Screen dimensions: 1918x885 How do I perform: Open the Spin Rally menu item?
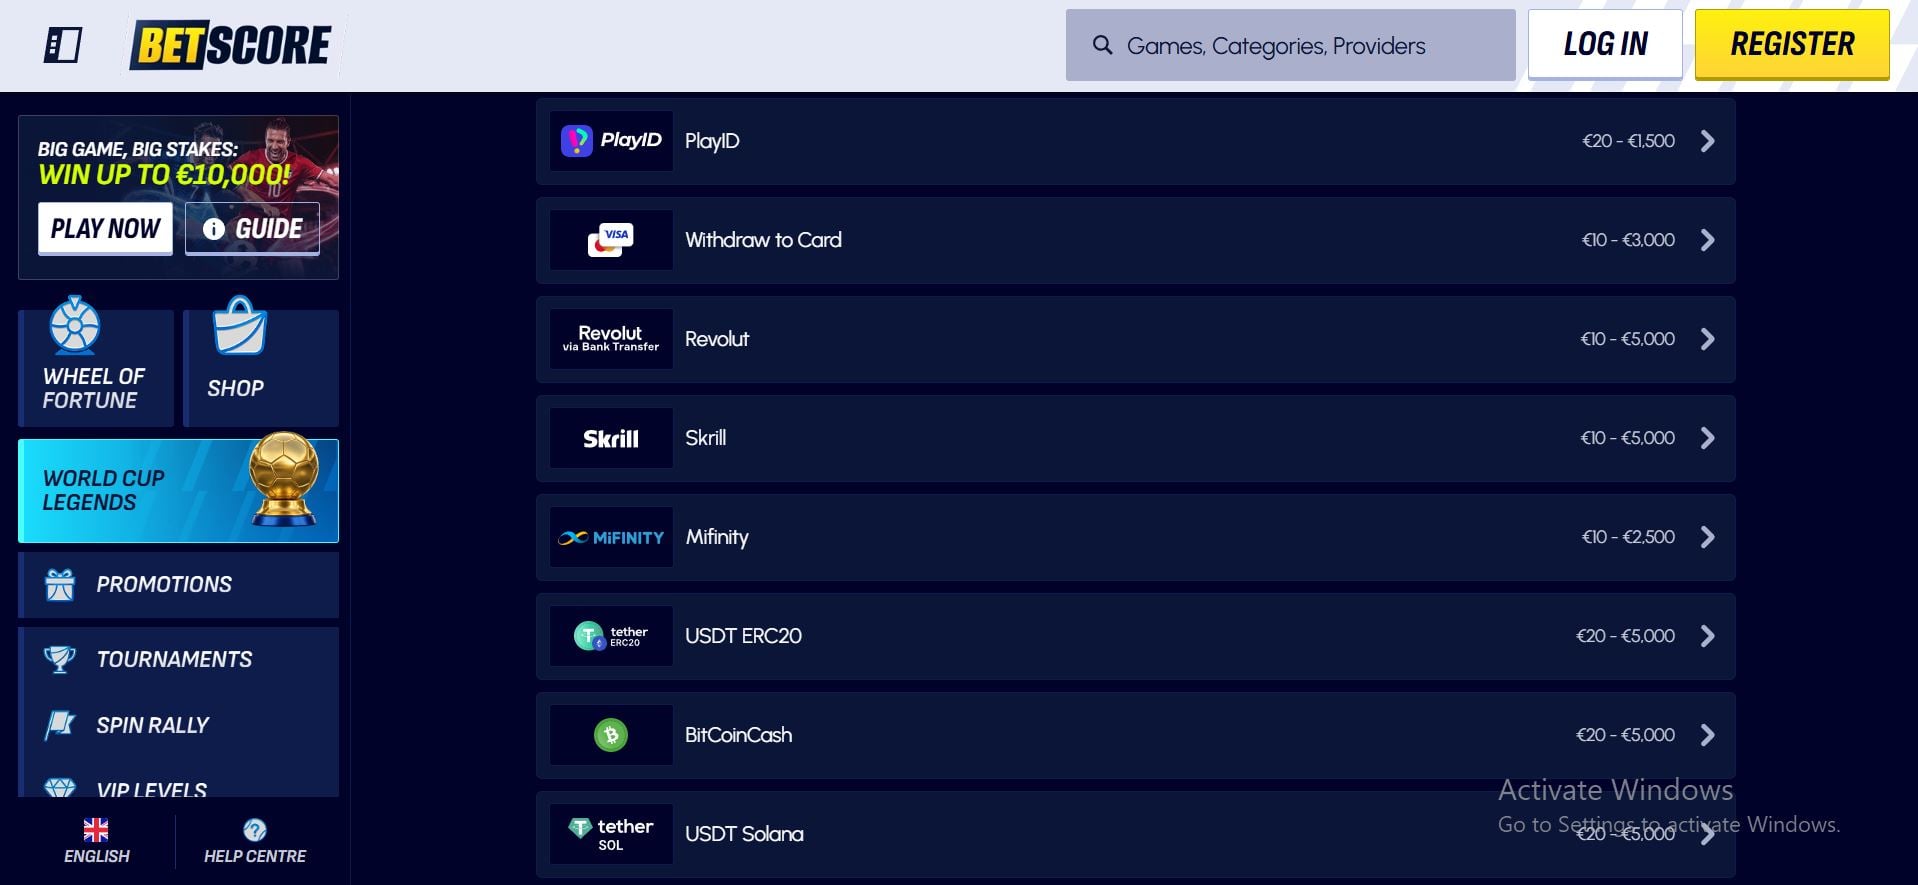pos(179,725)
